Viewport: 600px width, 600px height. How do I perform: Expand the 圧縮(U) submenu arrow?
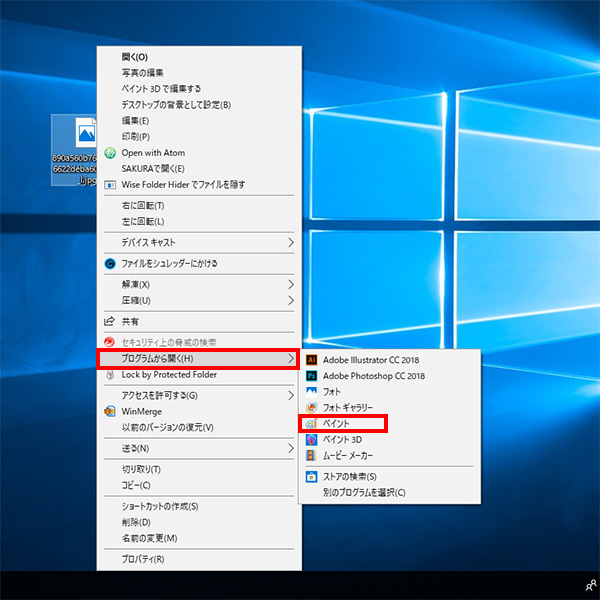tap(291, 300)
